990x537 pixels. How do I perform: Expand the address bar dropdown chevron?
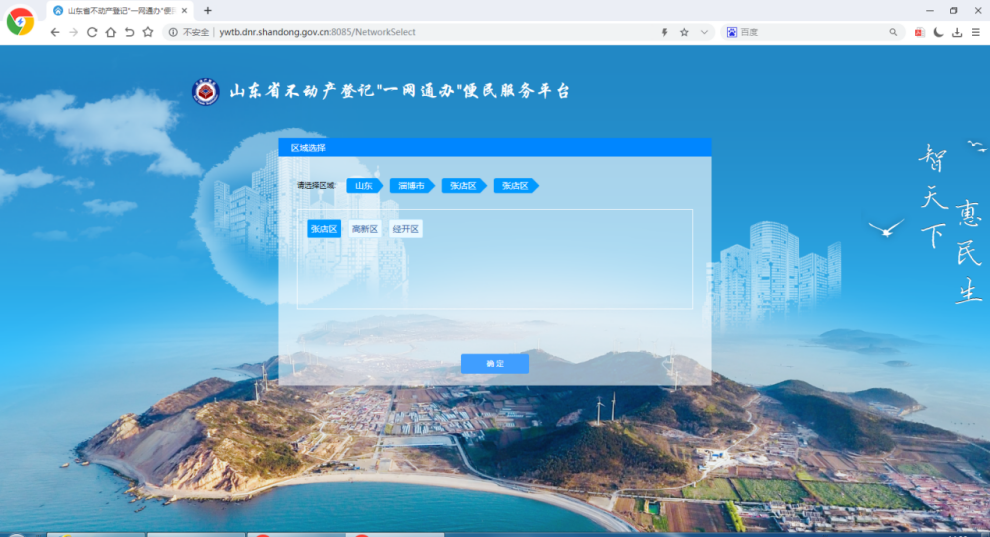point(704,32)
